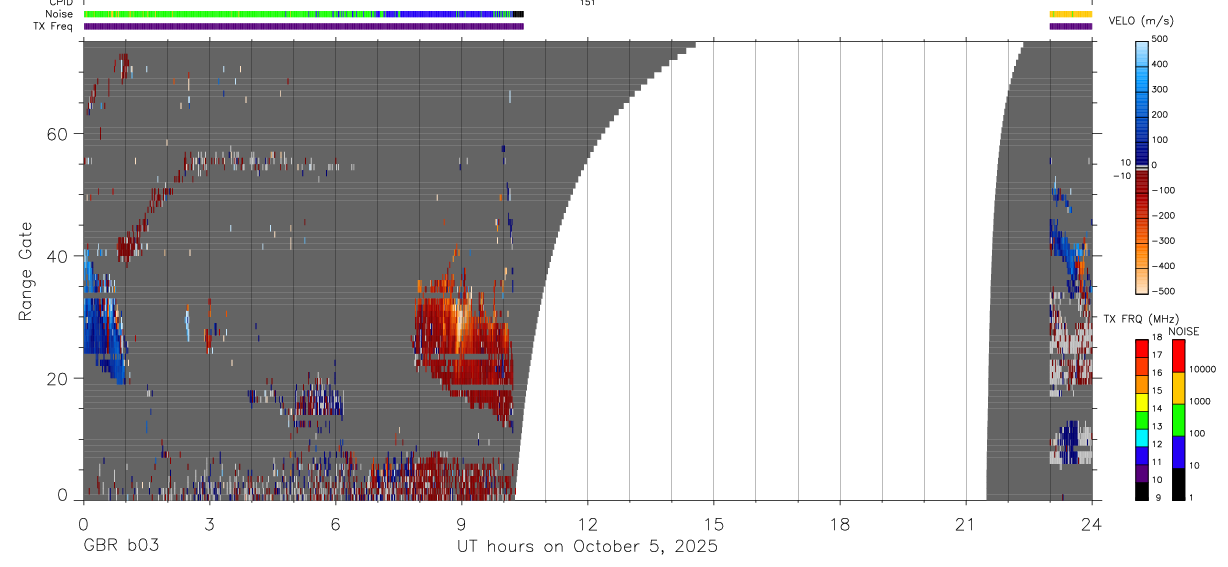
Task: Click TX FRQ legend label "15"
Action: (x=1156, y=391)
